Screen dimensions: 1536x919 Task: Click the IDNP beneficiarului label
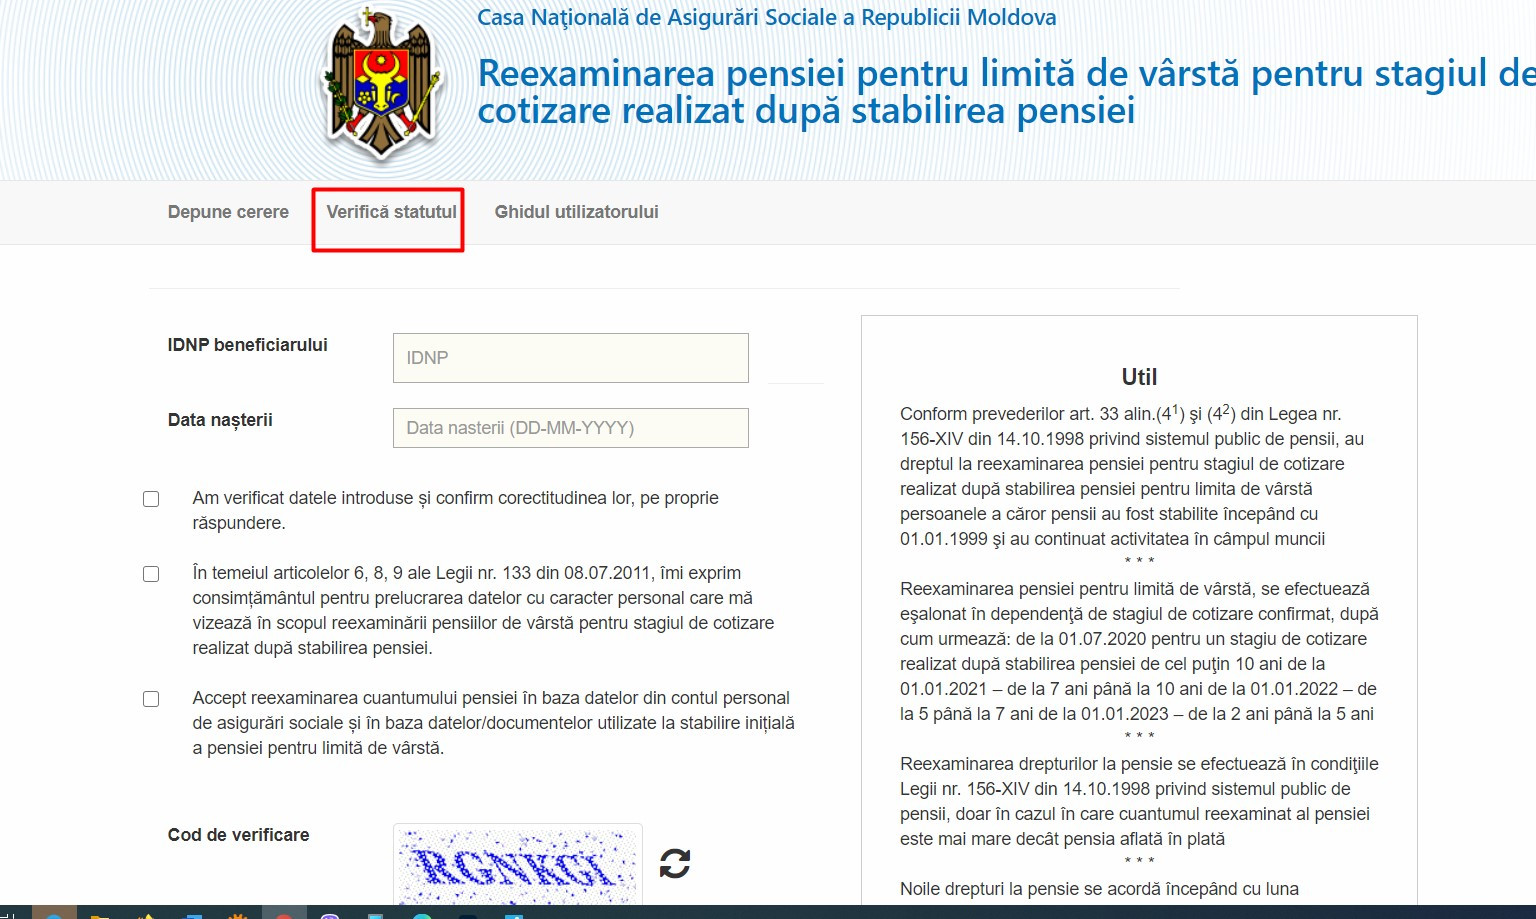pyautogui.click(x=247, y=345)
